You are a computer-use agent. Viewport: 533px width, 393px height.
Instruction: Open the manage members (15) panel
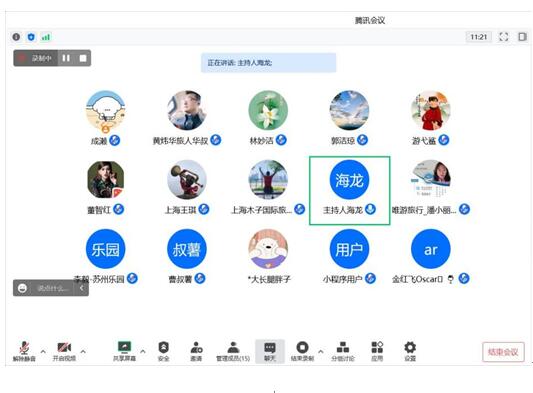(233, 351)
